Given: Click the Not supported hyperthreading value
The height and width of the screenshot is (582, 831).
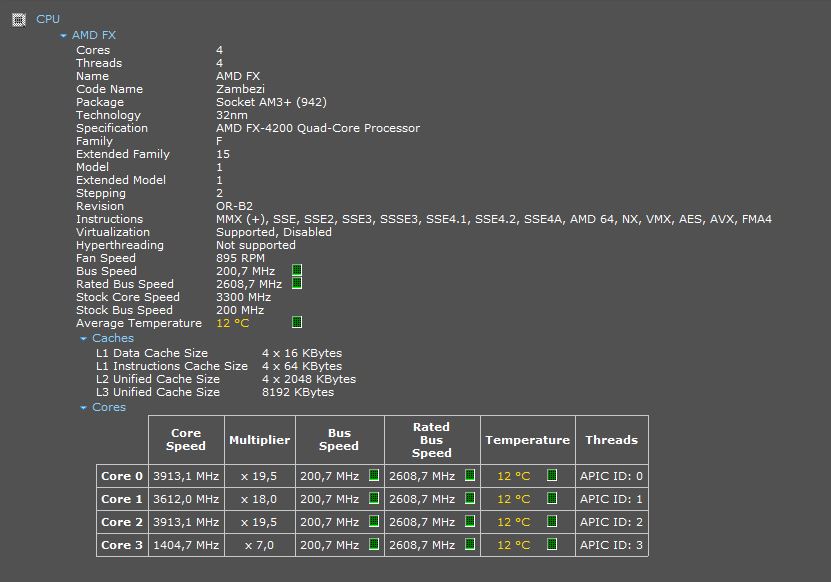Looking at the screenshot, I should 255,245.
